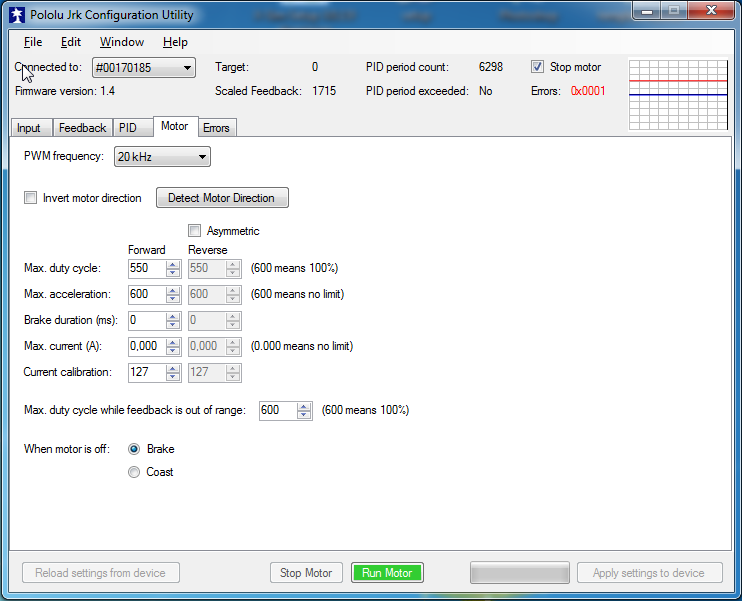This screenshot has height=601, width=742.
Task: Click the Stop Motor button
Action: tap(306, 573)
